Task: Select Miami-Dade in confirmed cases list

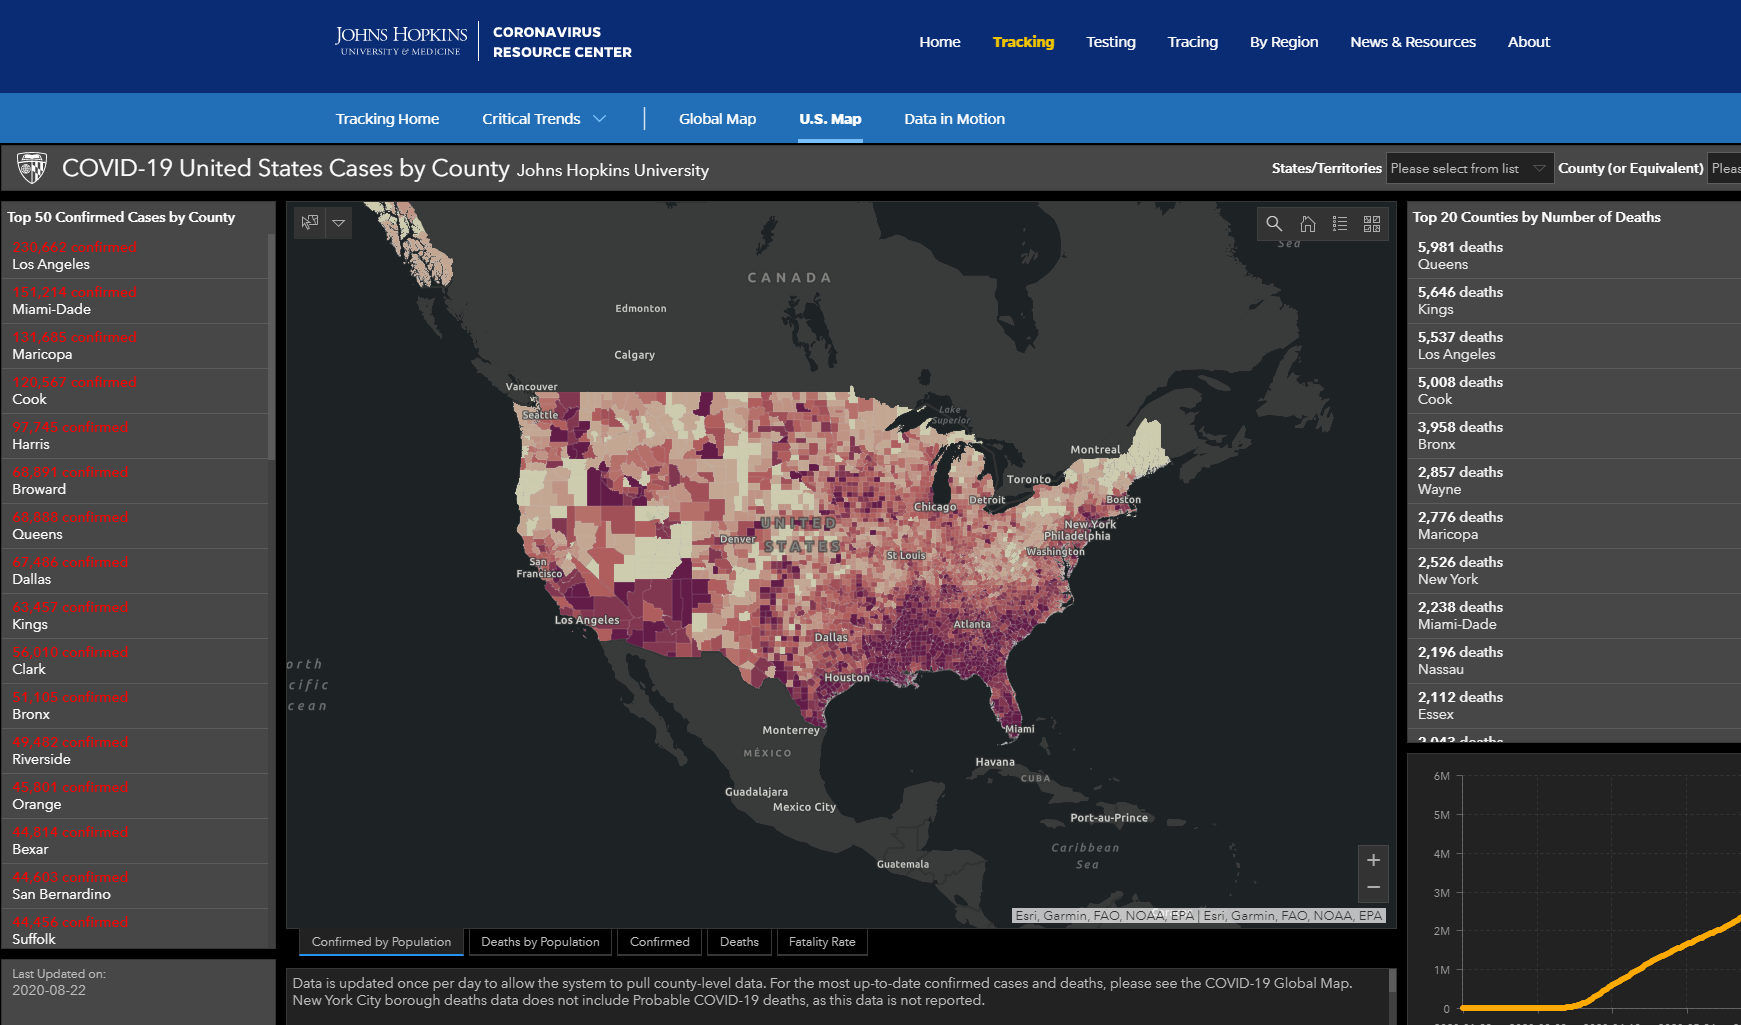Action: point(135,301)
